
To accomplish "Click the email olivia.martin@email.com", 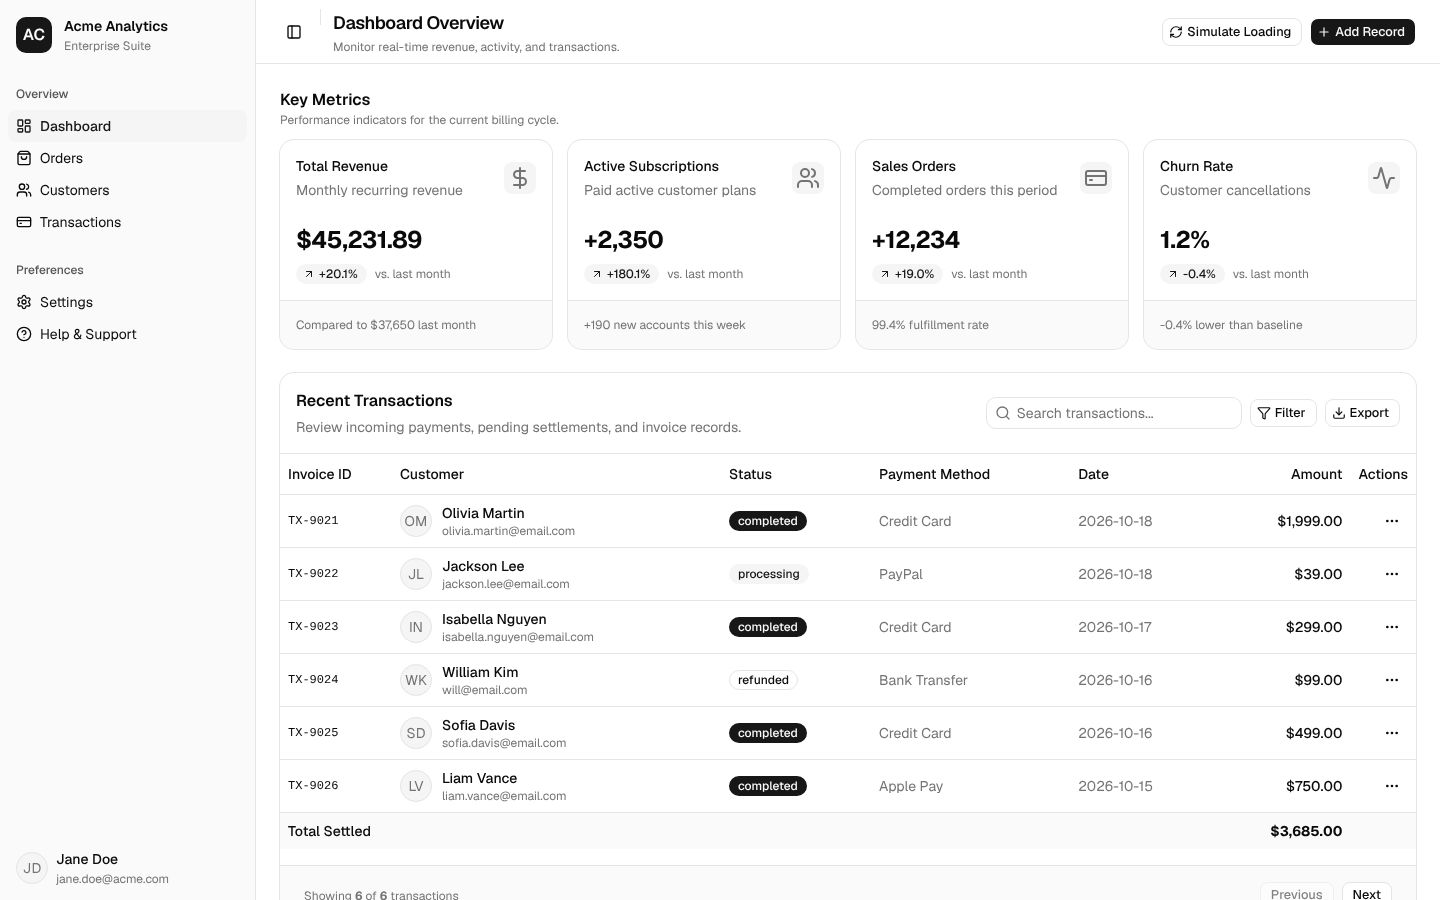I will [508, 531].
